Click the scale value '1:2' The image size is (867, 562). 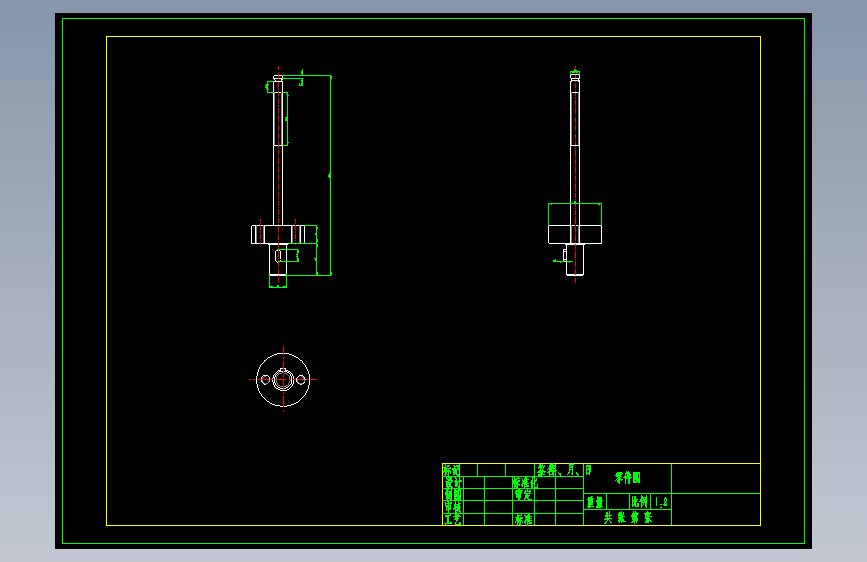point(661,502)
